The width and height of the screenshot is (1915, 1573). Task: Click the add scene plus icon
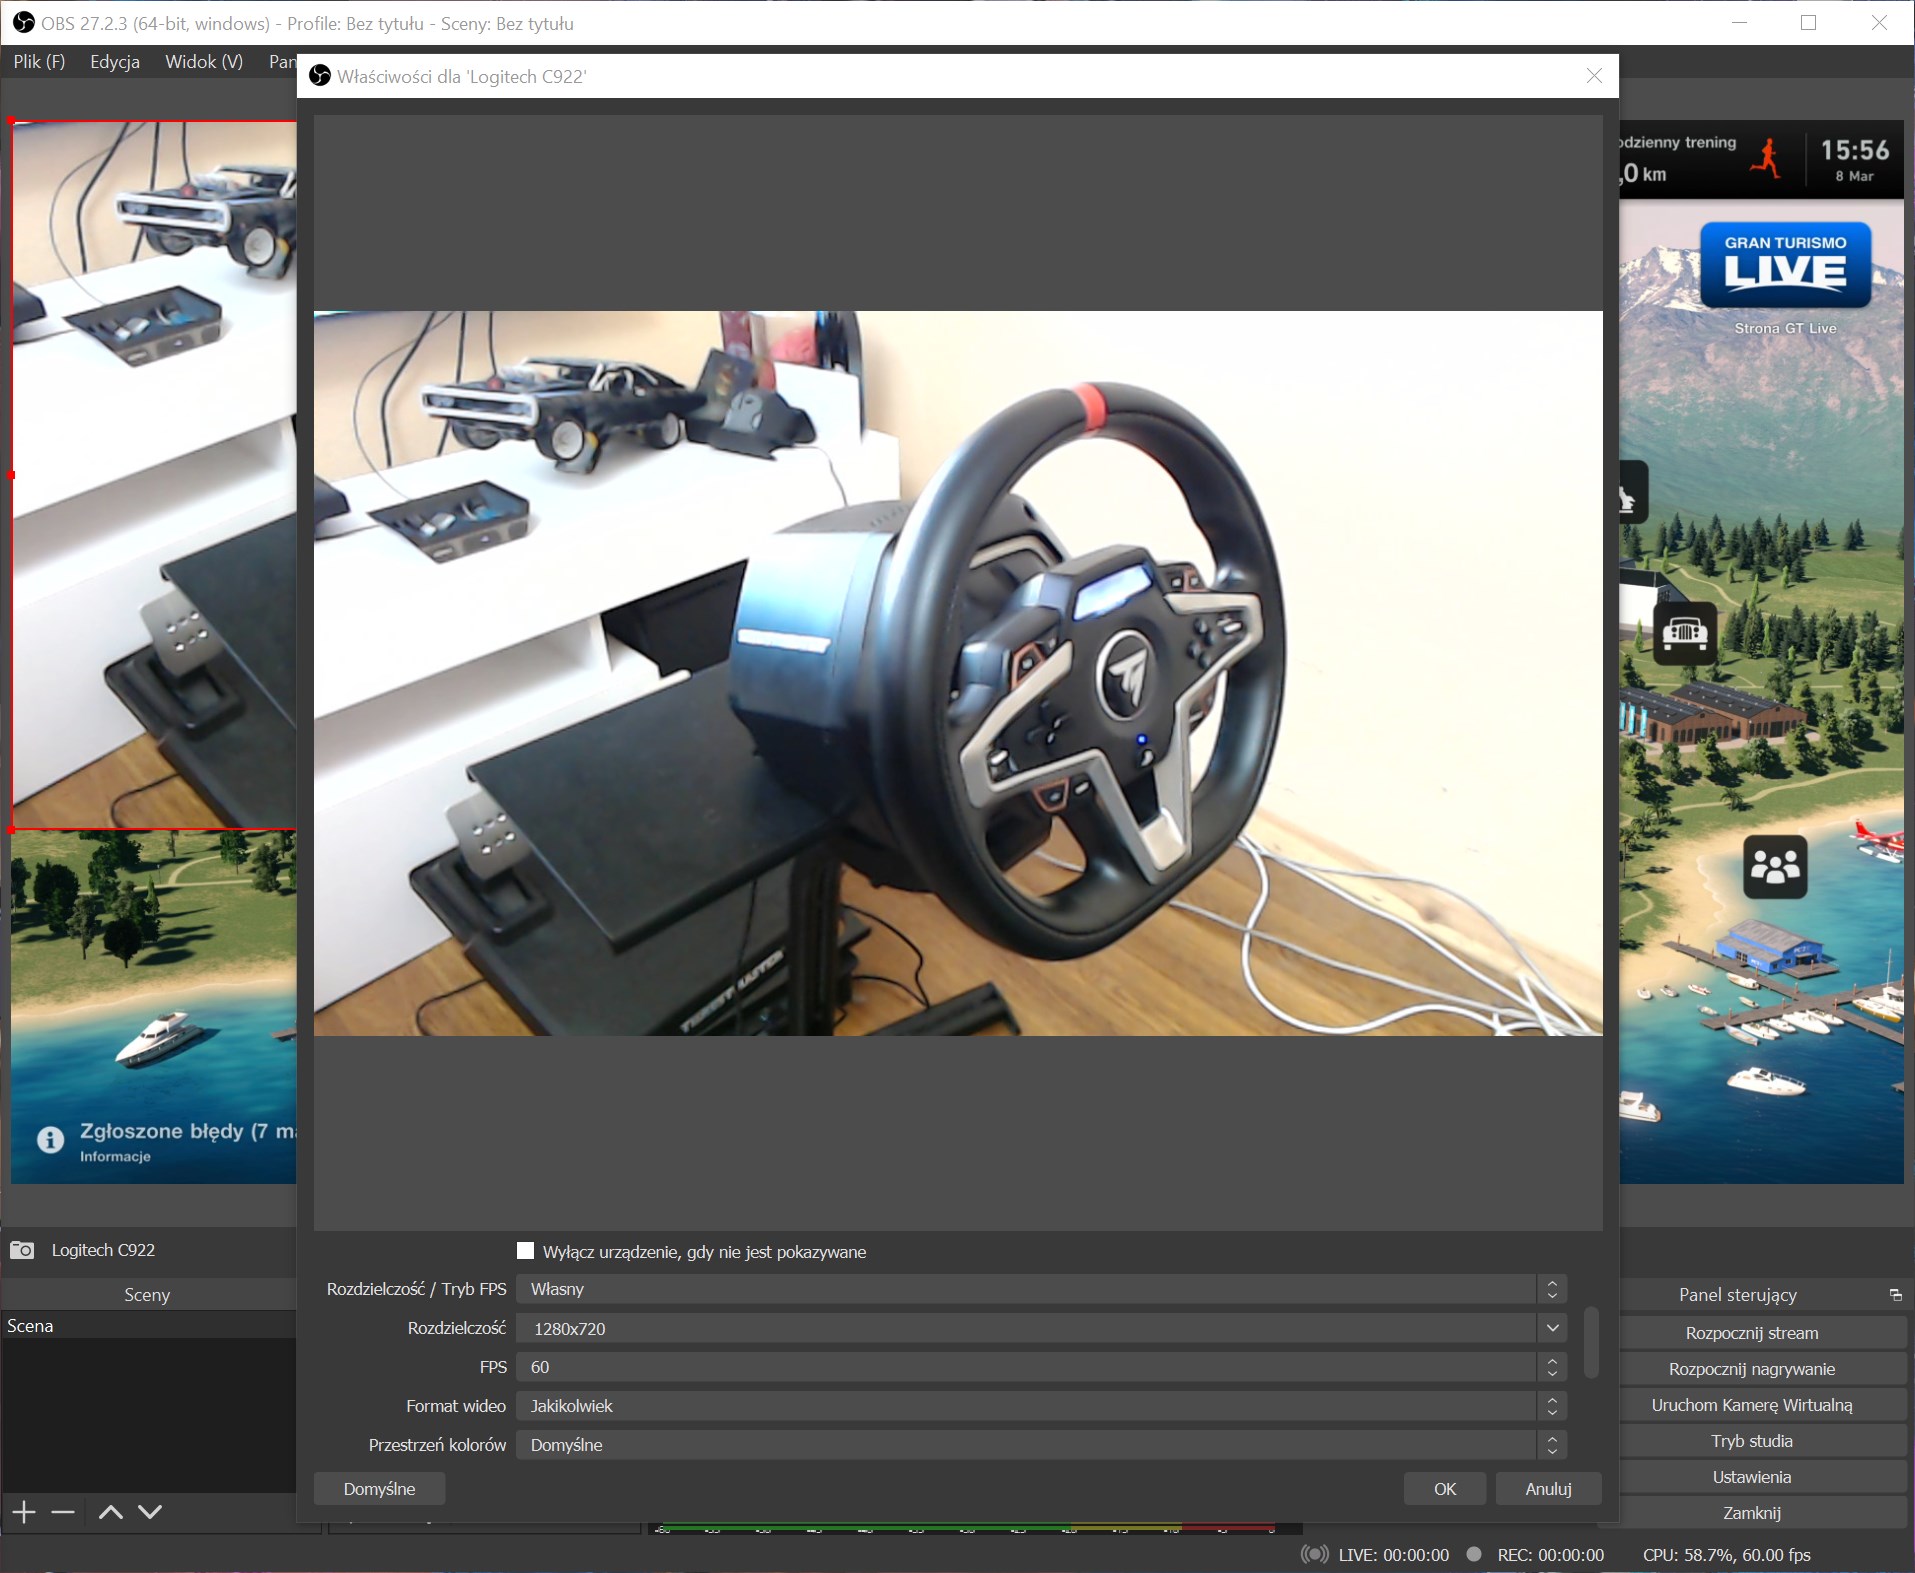(24, 1512)
